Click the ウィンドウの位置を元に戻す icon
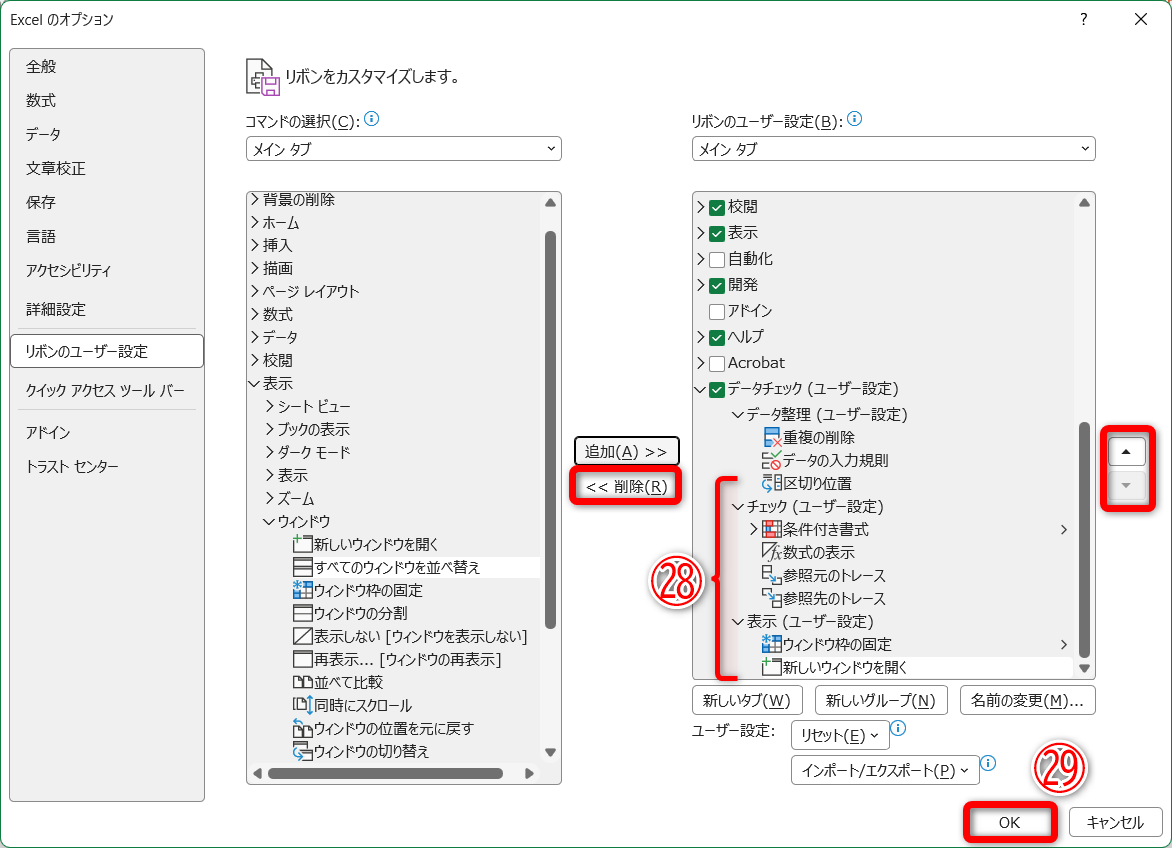 (x=302, y=728)
